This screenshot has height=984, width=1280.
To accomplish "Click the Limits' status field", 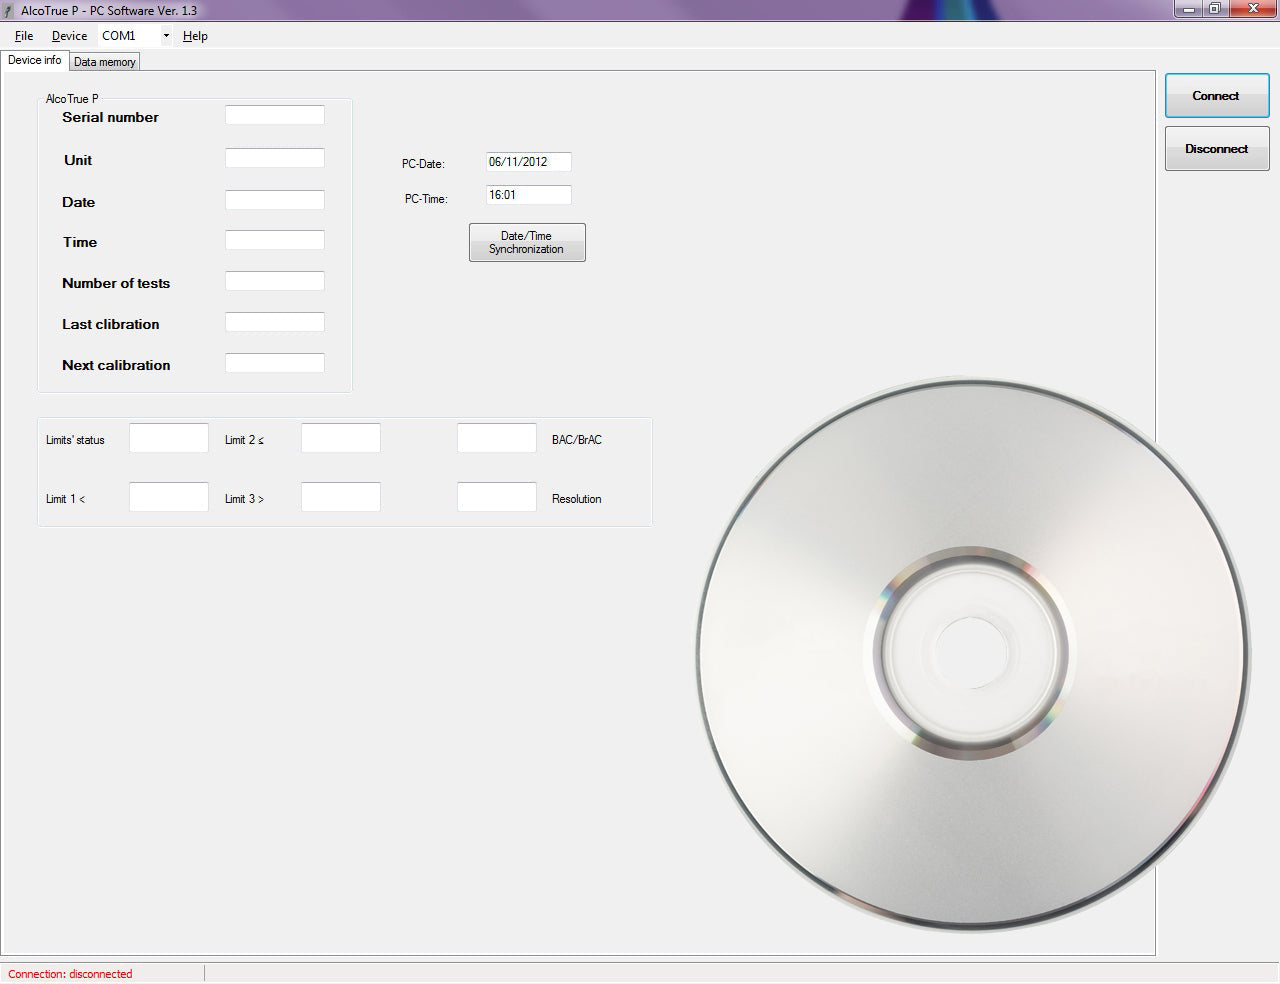I will click(168, 437).
